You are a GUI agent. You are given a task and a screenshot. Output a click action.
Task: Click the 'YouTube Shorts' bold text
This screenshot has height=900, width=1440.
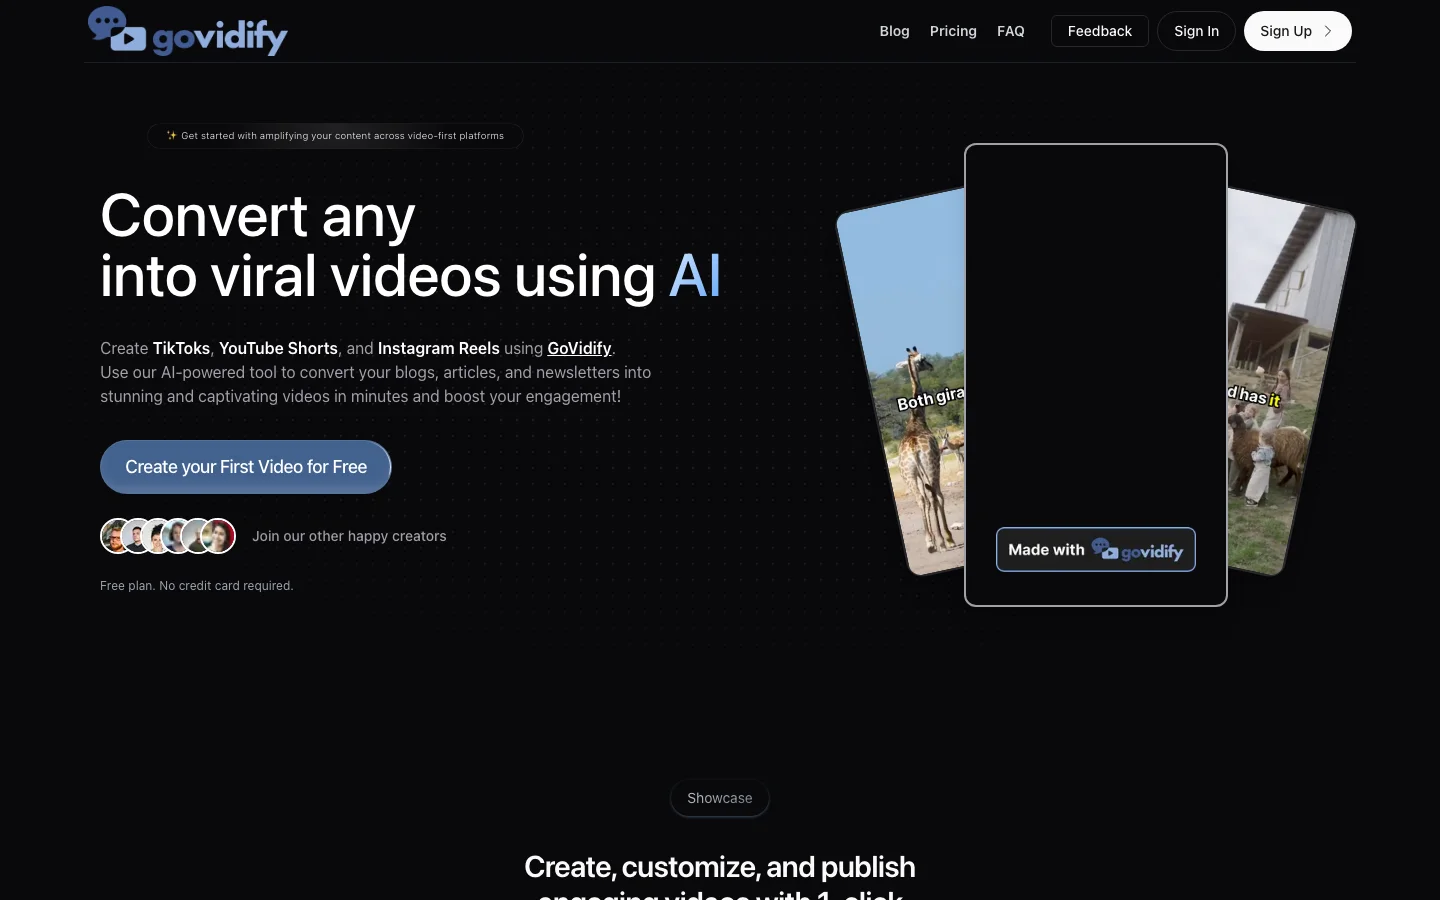tap(278, 348)
